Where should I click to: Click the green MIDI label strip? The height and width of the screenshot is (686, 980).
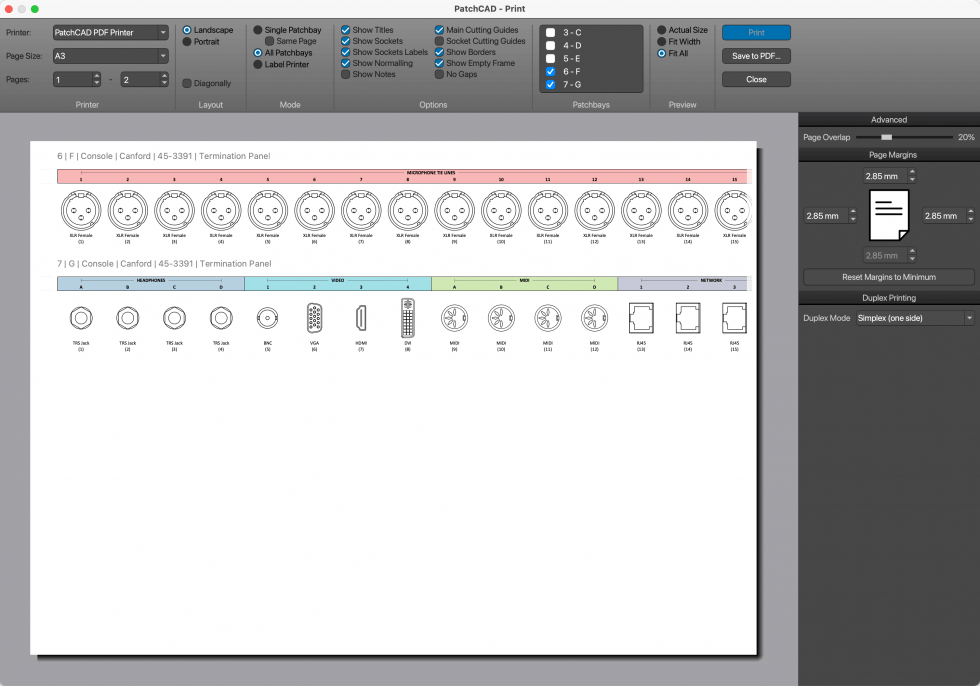524,284
